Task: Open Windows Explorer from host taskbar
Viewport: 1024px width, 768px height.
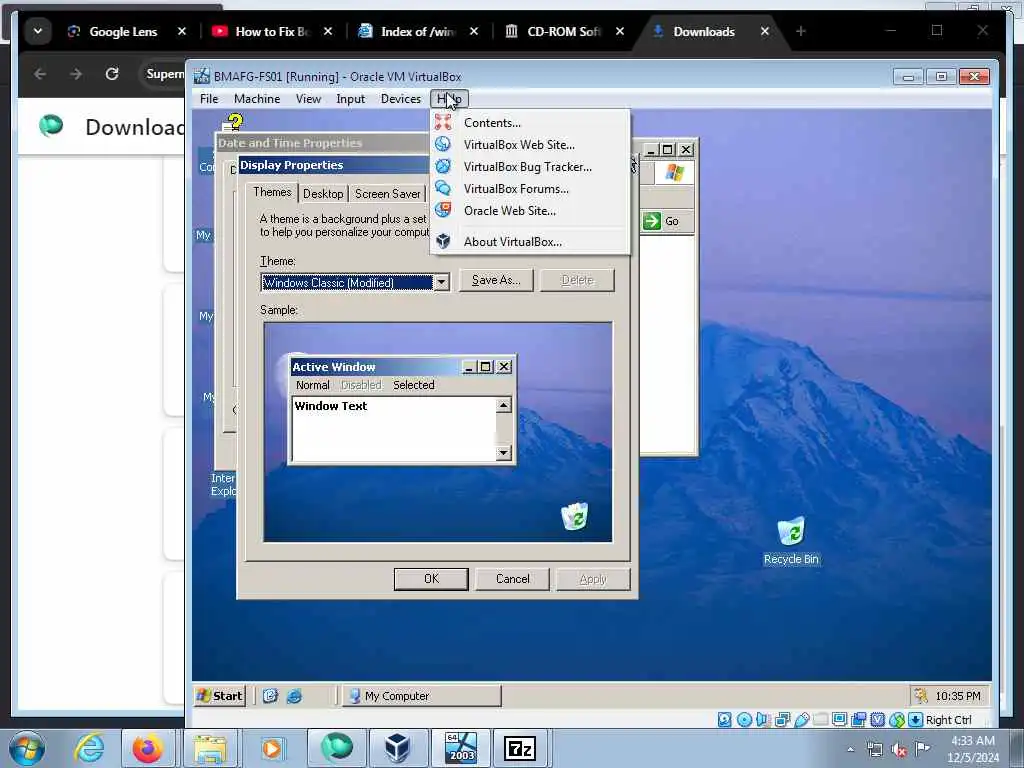Action: pyautogui.click(x=209, y=748)
